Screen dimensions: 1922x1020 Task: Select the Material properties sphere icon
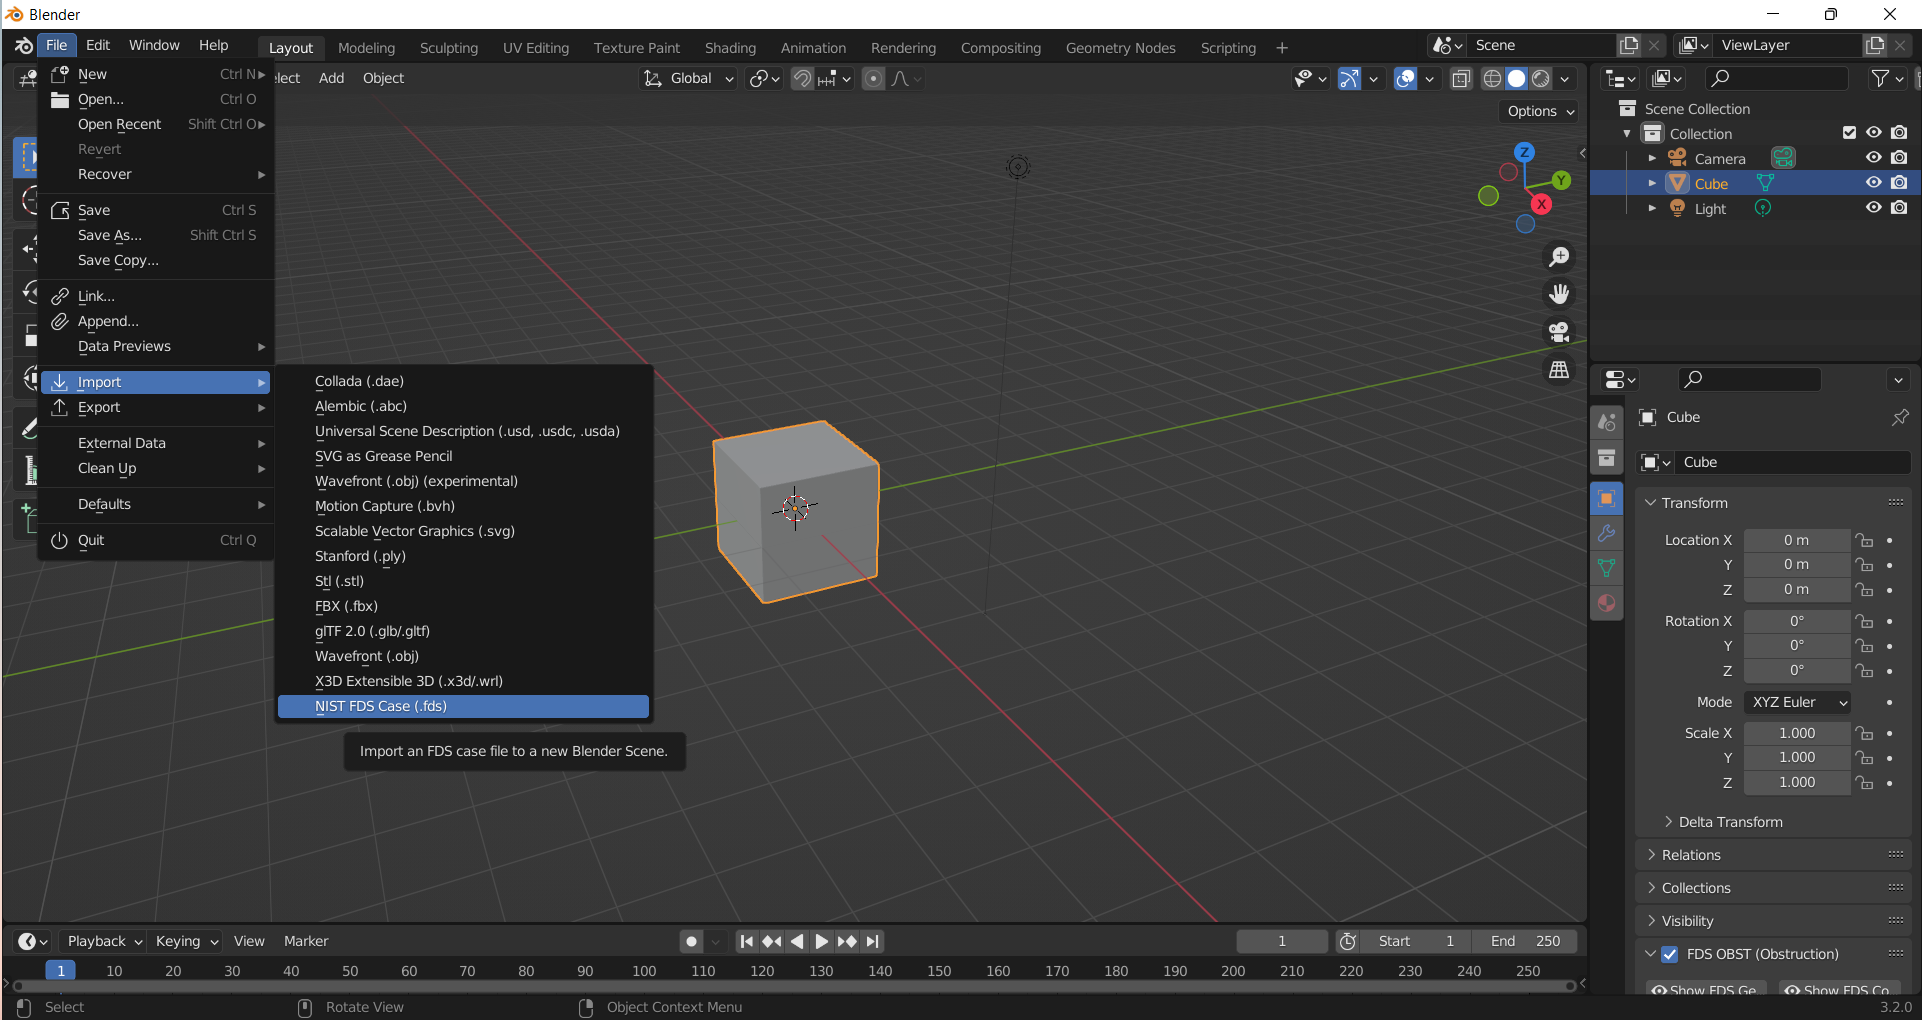pyautogui.click(x=1607, y=603)
